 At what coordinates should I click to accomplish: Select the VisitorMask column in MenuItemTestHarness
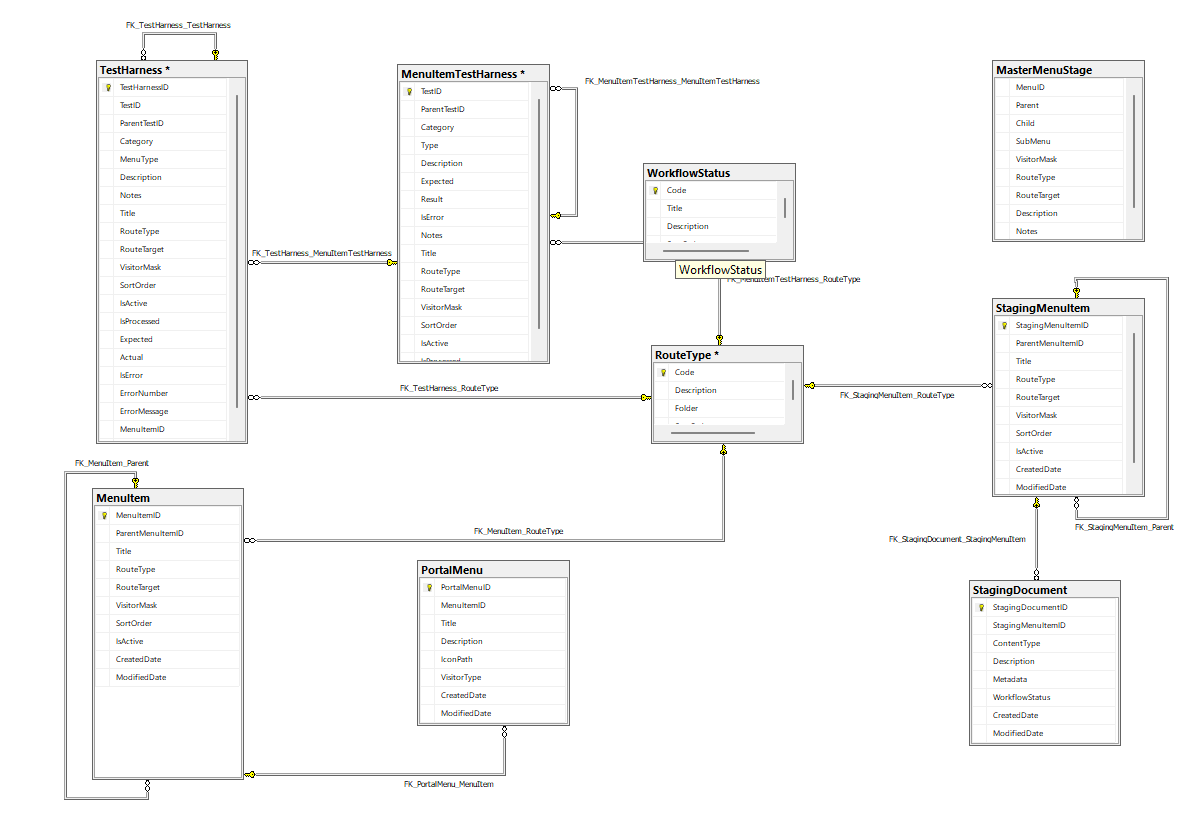[x=465, y=307]
